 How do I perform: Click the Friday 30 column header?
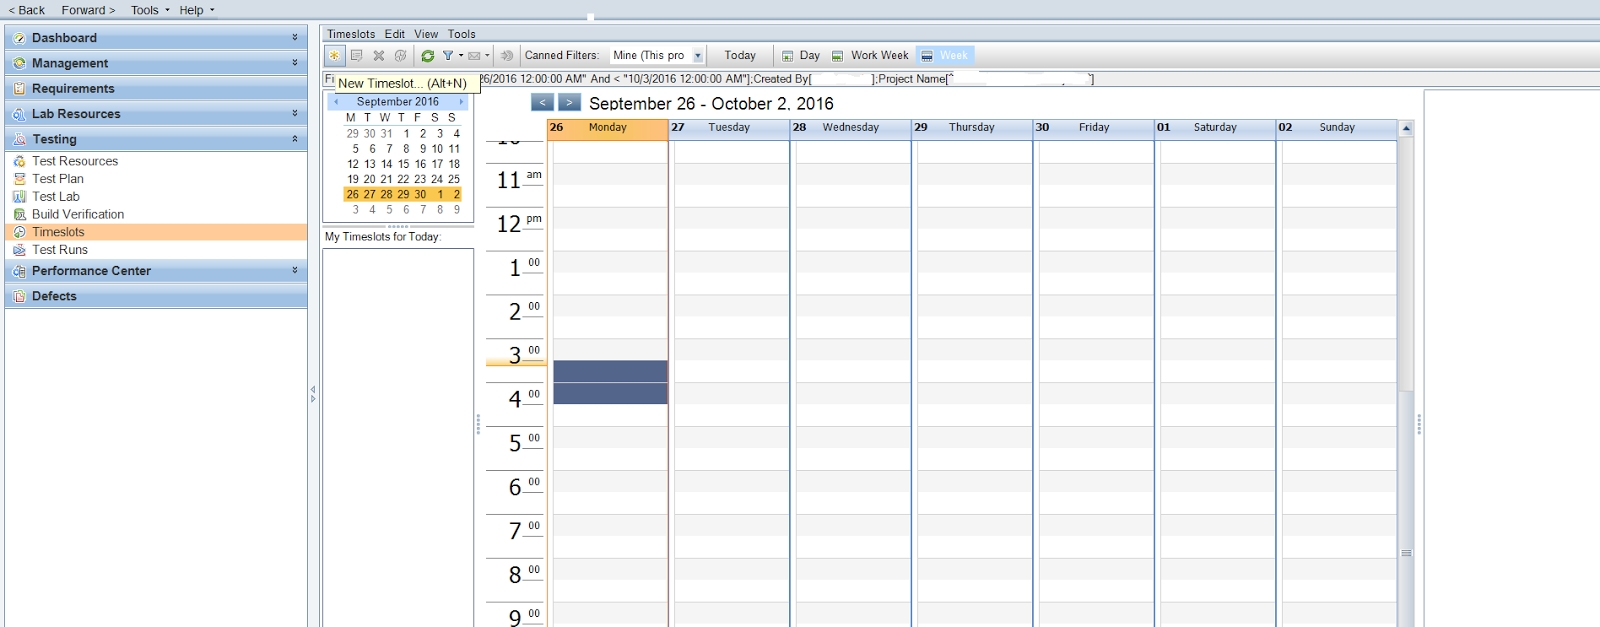[x=1094, y=128]
